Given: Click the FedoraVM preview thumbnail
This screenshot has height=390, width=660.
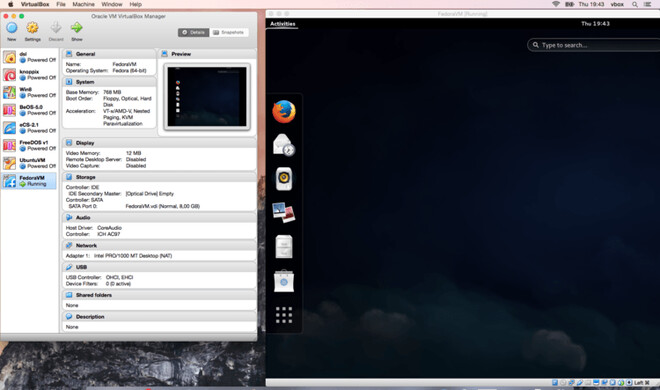Looking at the screenshot, I should click(x=207, y=97).
